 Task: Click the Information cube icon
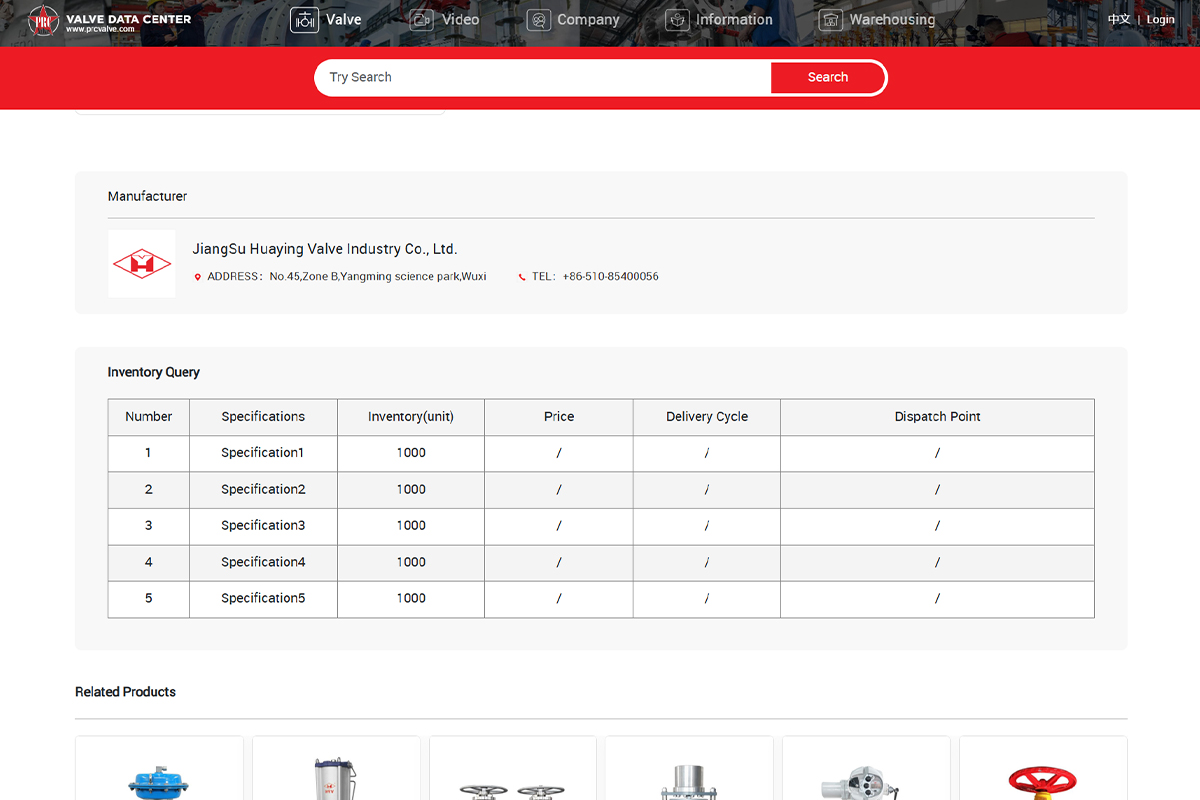(677, 20)
